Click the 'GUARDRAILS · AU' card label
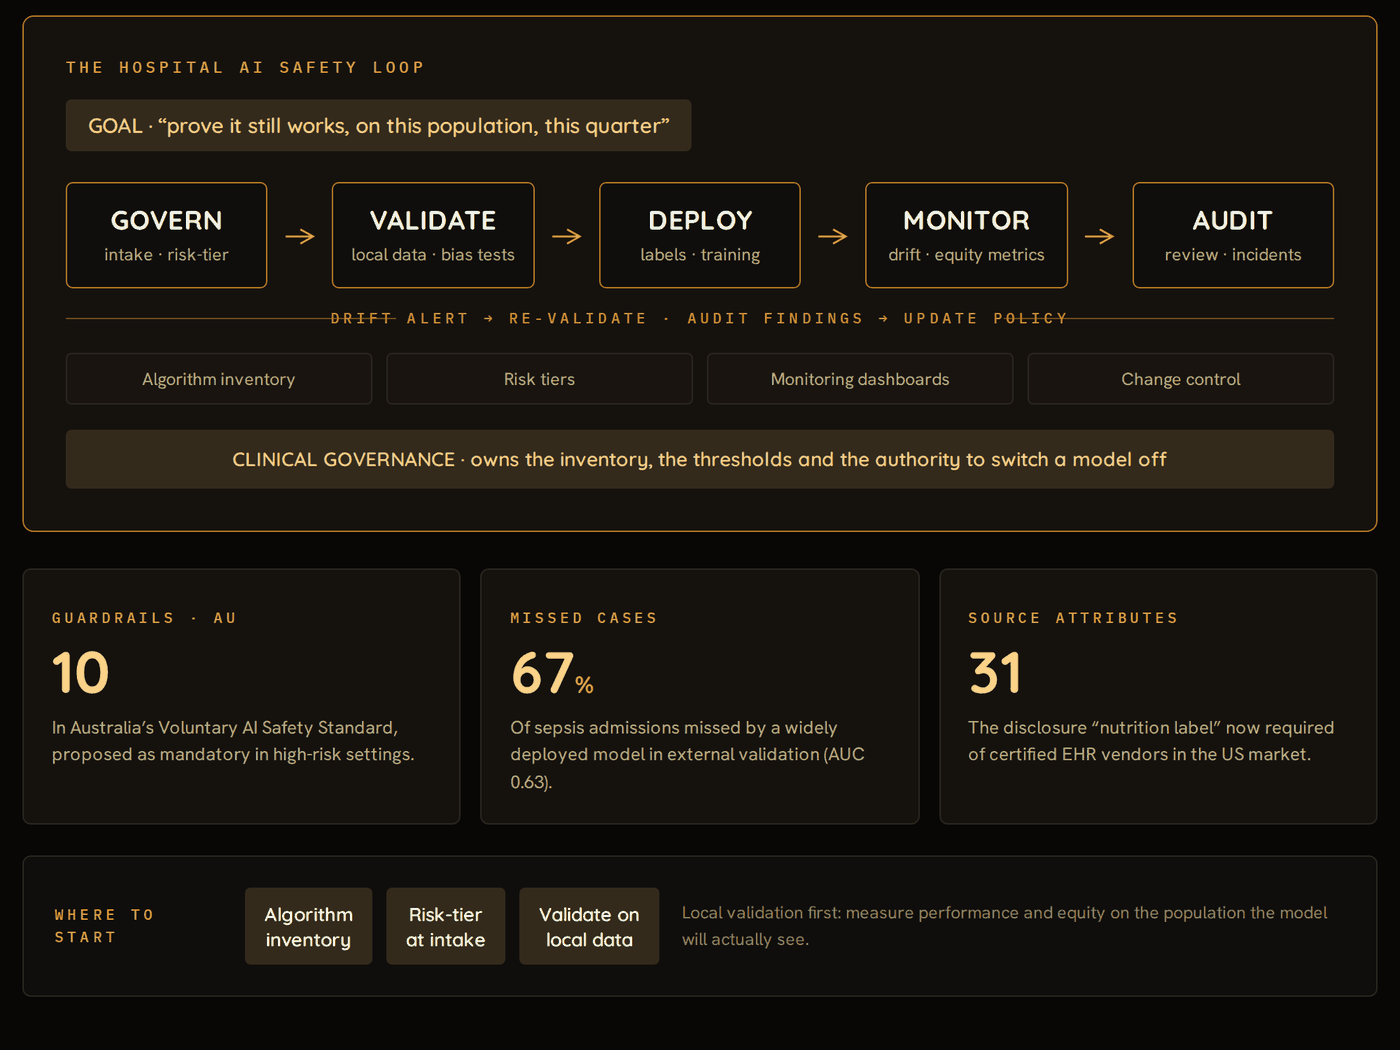1400x1050 pixels. pyautogui.click(x=144, y=618)
